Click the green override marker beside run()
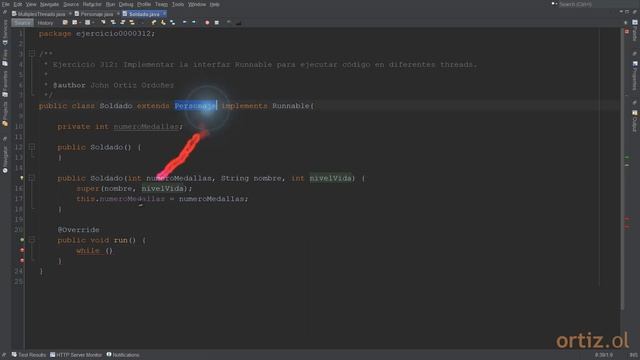 click(22, 240)
